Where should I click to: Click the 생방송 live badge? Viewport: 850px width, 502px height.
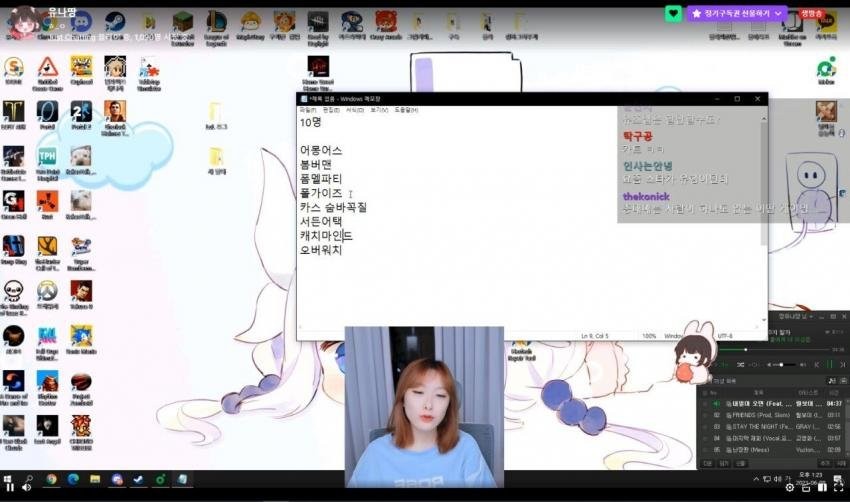point(812,14)
